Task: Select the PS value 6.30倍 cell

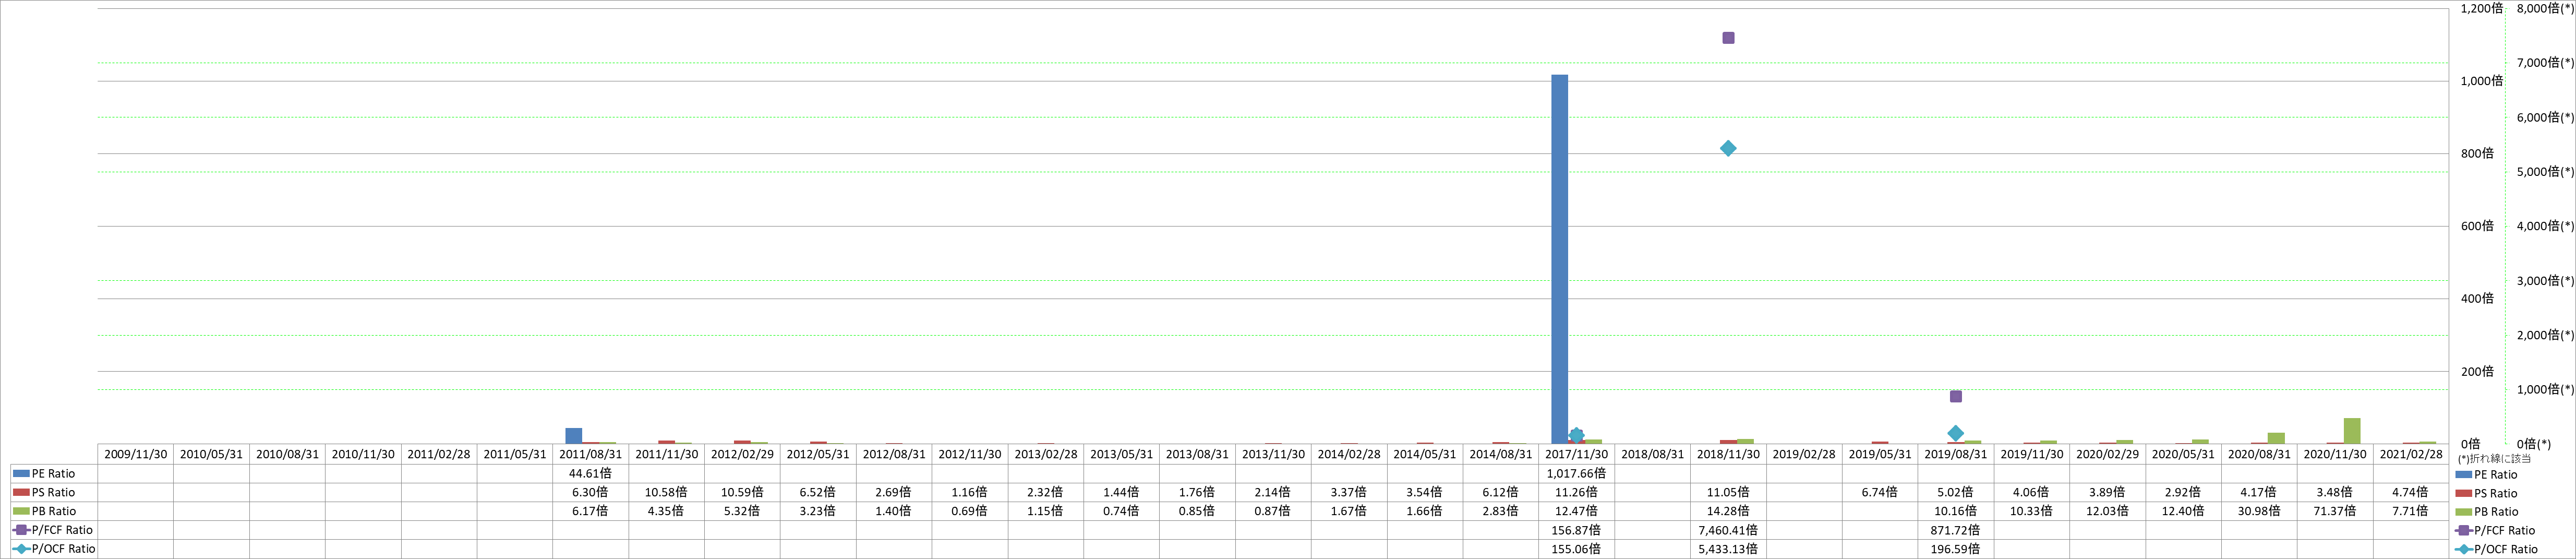Action: (590, 492)
